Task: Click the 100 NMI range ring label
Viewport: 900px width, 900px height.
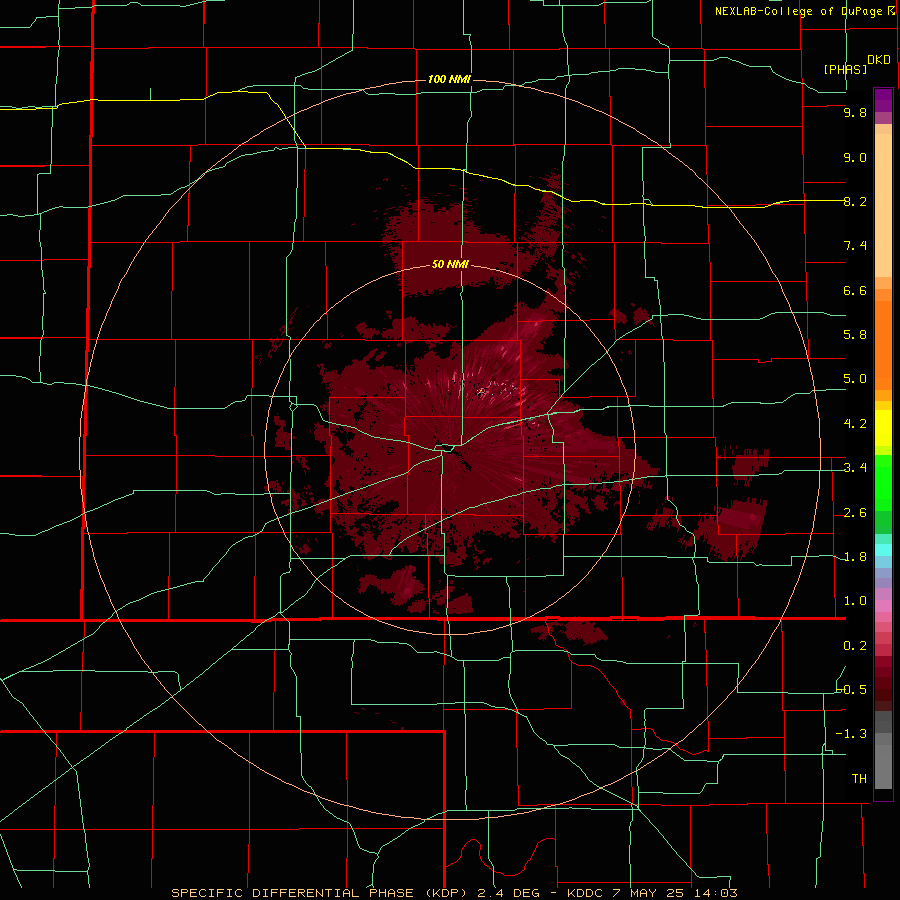Action: [449, 79]
